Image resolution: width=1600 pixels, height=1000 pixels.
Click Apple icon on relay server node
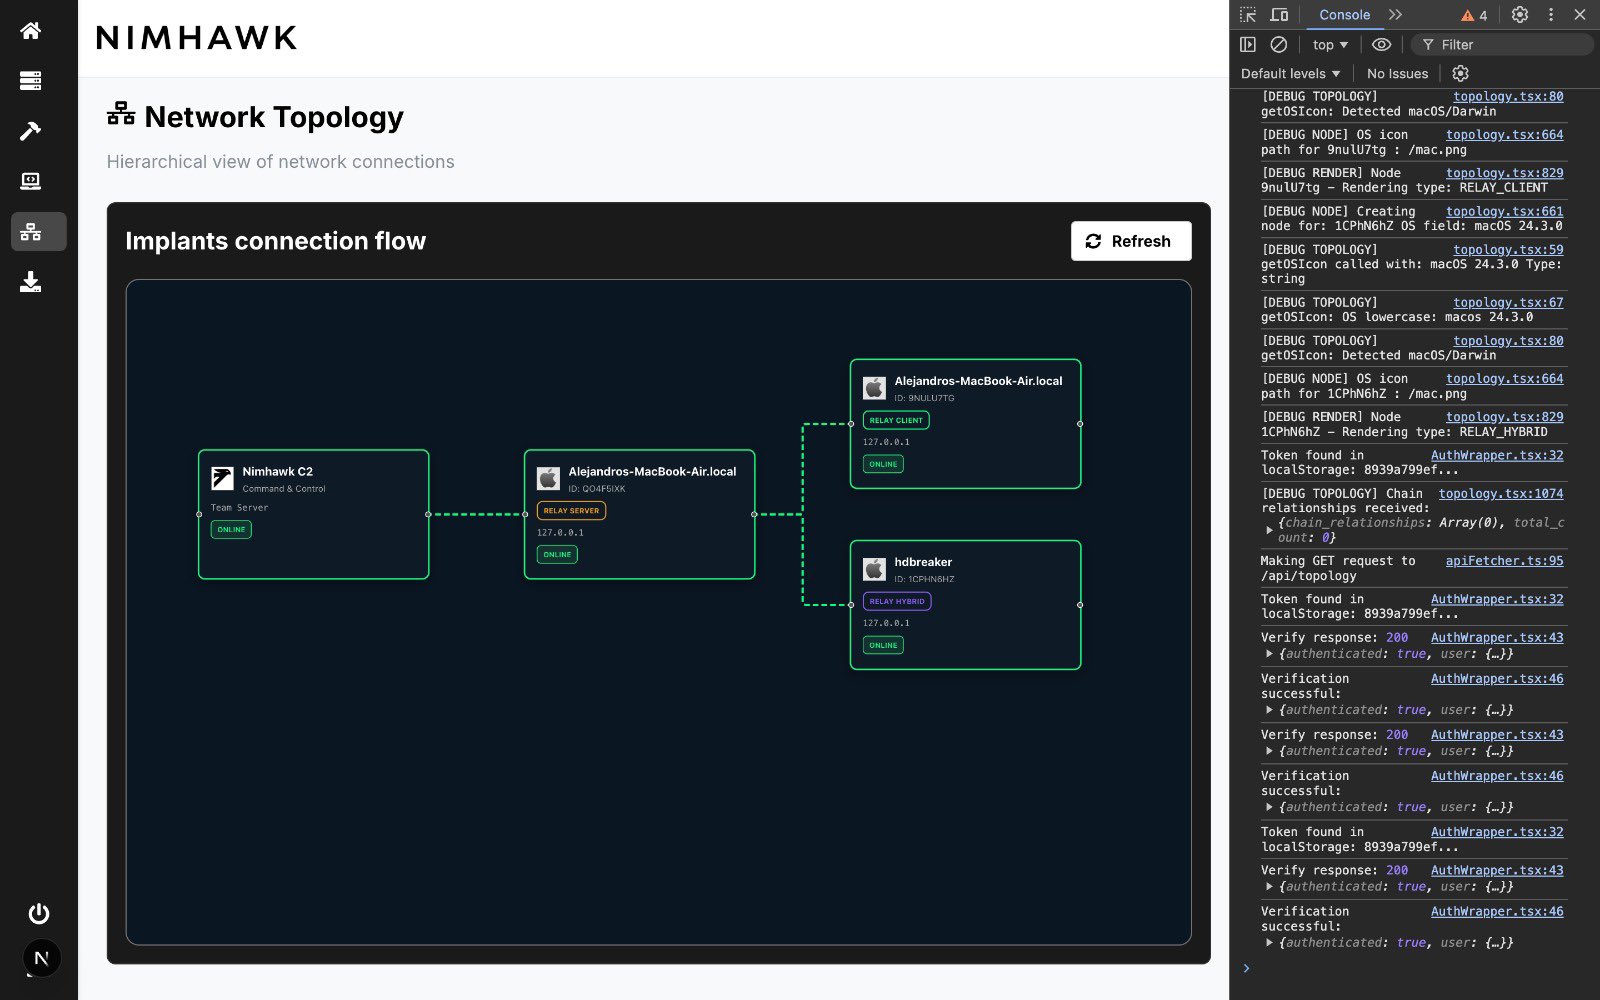[548, 478]
